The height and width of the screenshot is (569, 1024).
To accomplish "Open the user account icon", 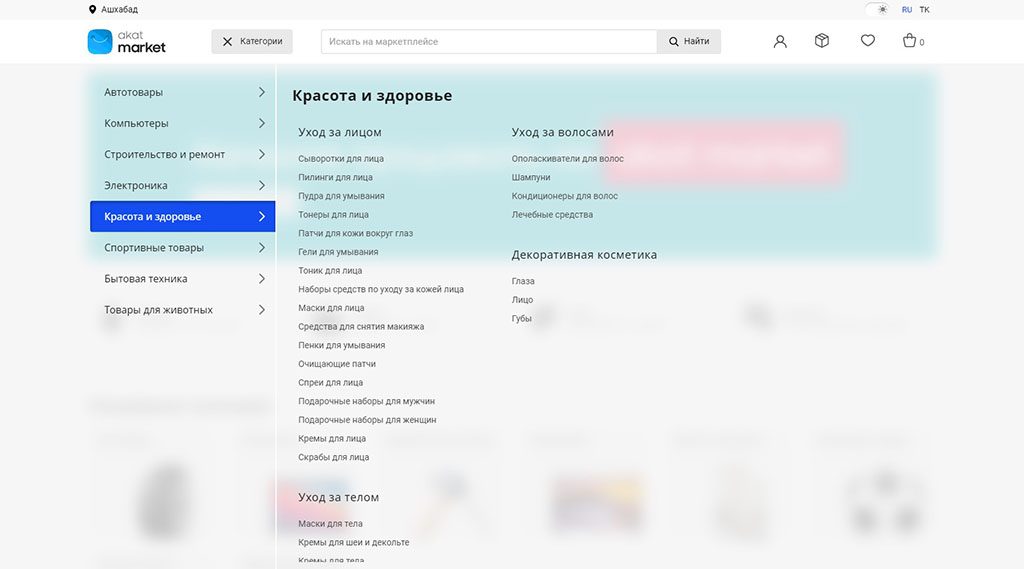I will (780, 41).
